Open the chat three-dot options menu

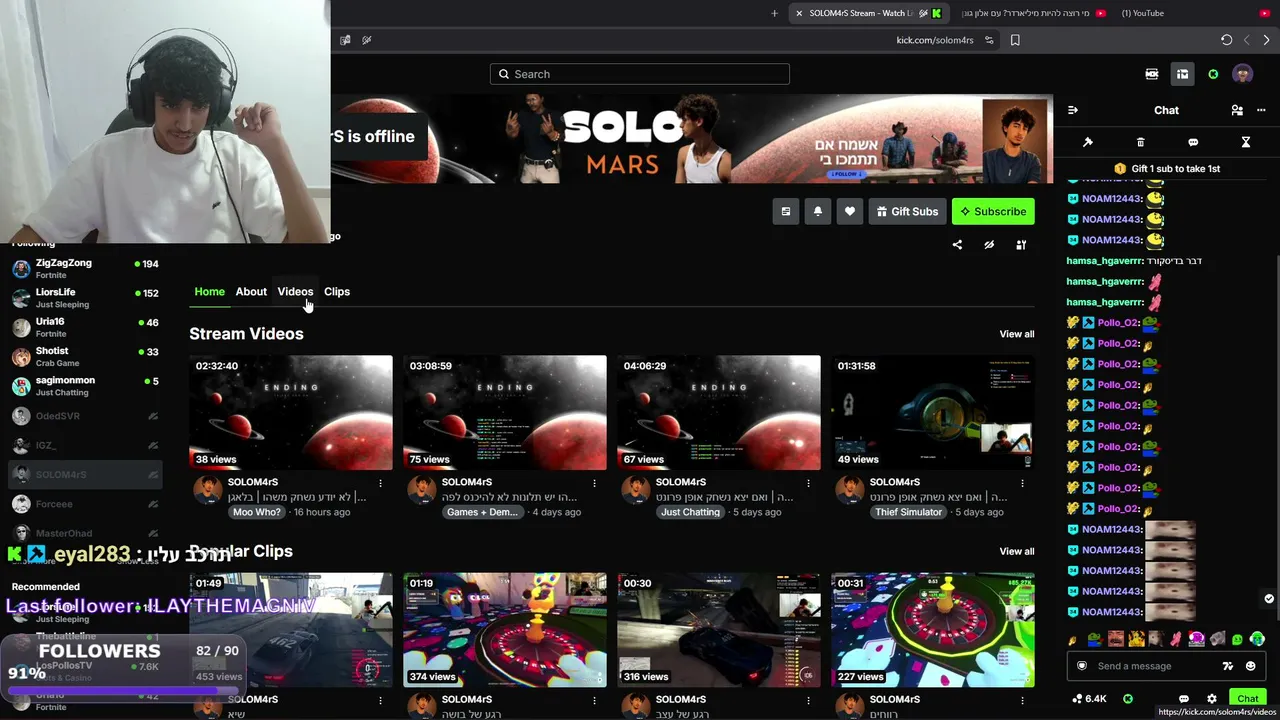pyautogui.click(x=1261, y=110)
